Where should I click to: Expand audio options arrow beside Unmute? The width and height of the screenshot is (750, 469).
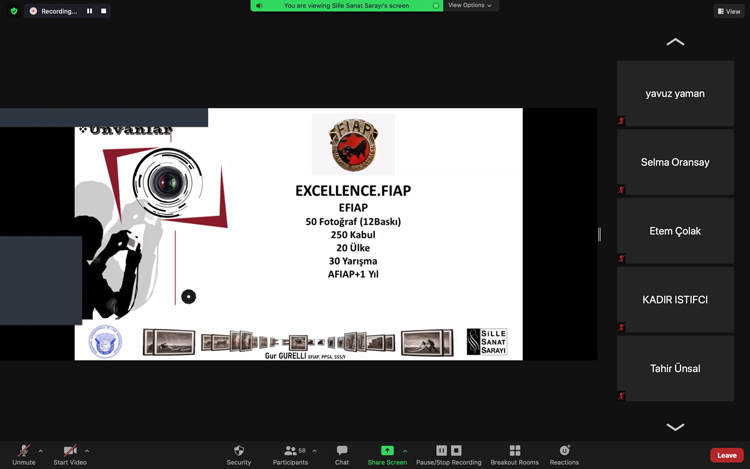point(40,451)
